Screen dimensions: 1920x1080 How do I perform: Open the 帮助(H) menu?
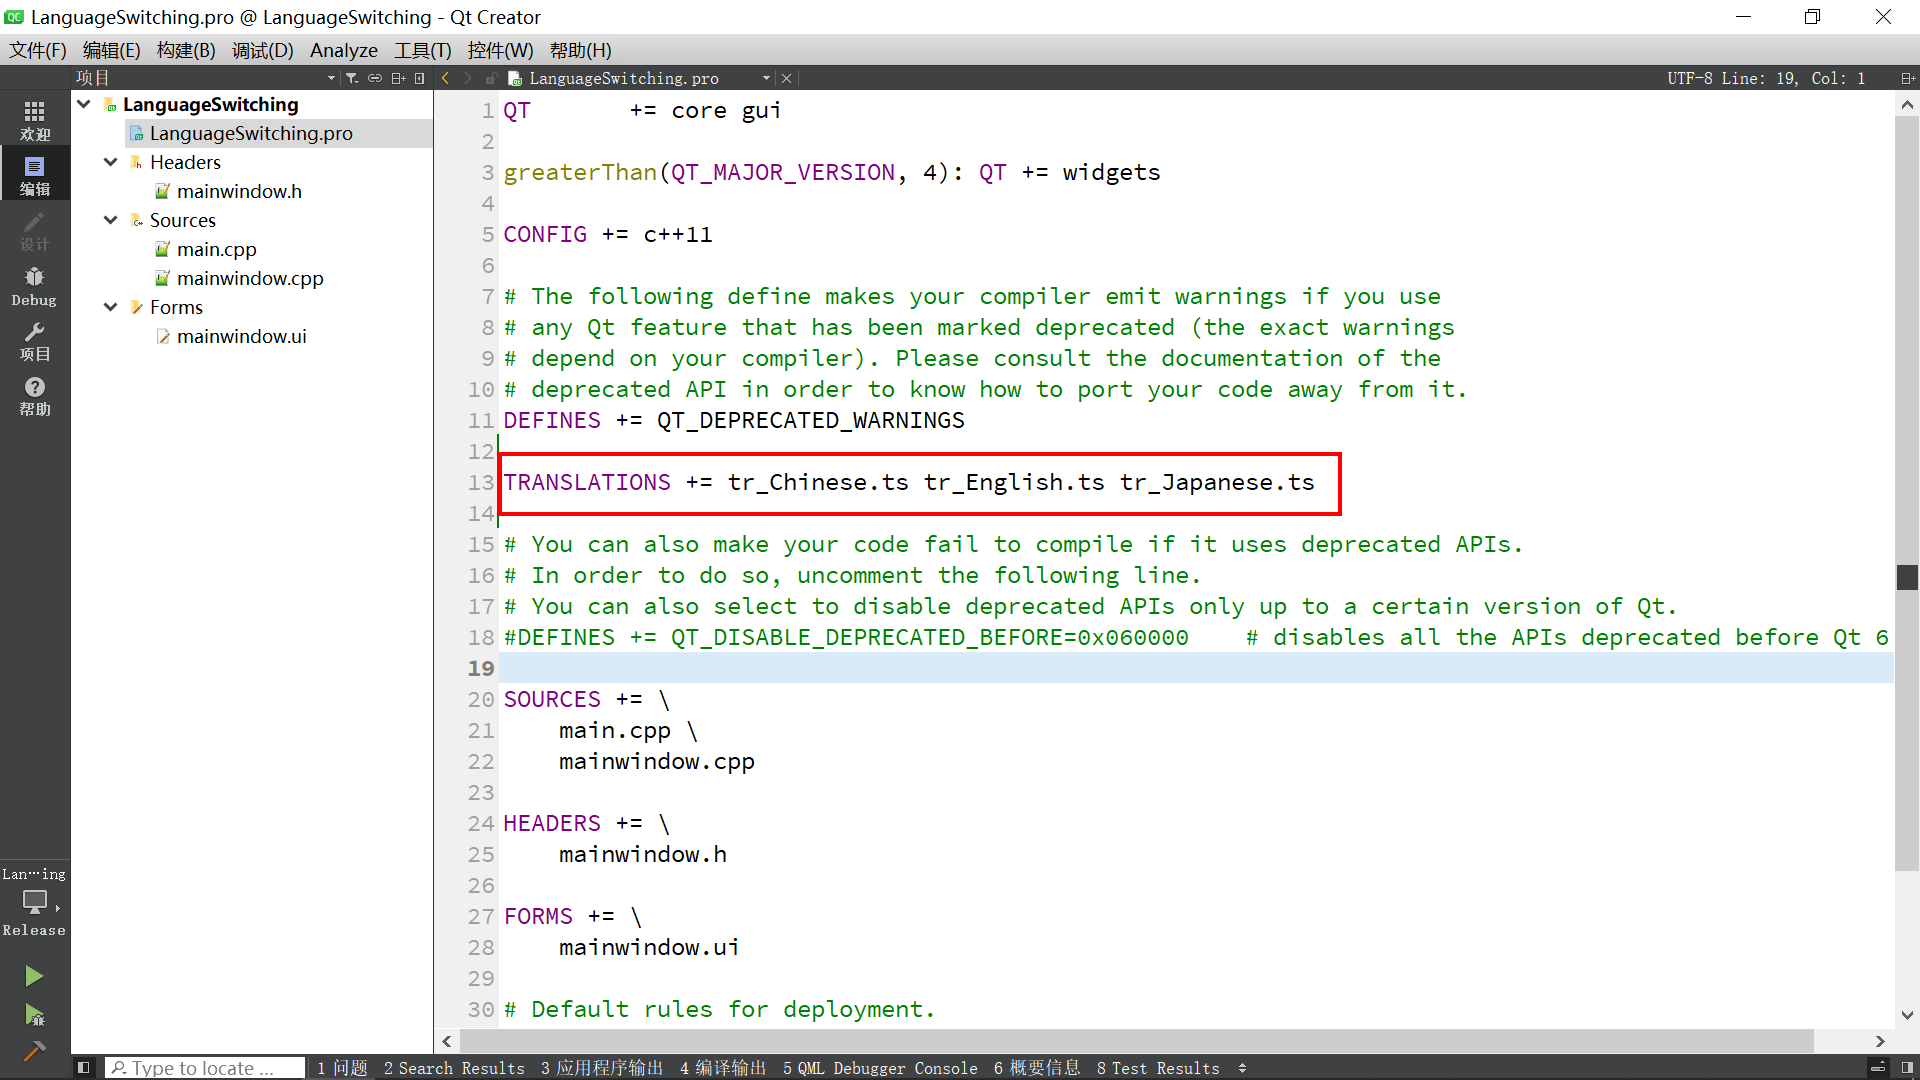coord(580,50)
